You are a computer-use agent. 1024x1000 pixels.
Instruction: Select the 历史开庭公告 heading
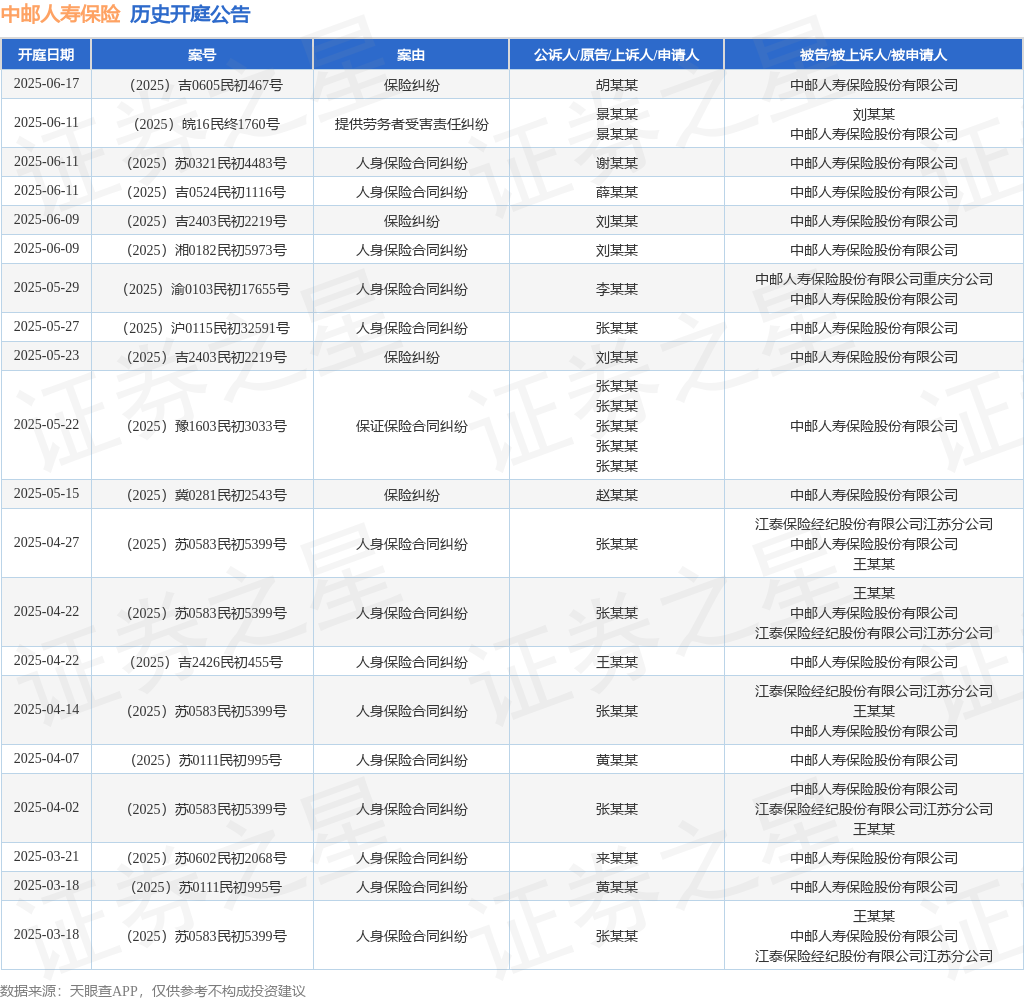(x=190, y=14)
